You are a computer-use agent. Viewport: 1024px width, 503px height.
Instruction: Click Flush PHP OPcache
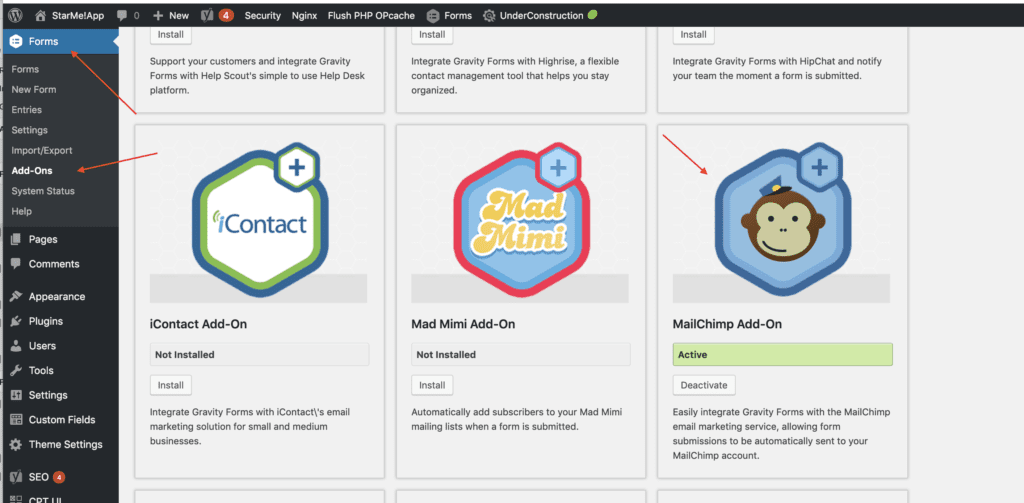pyautogui.click(x=372, y=16)
